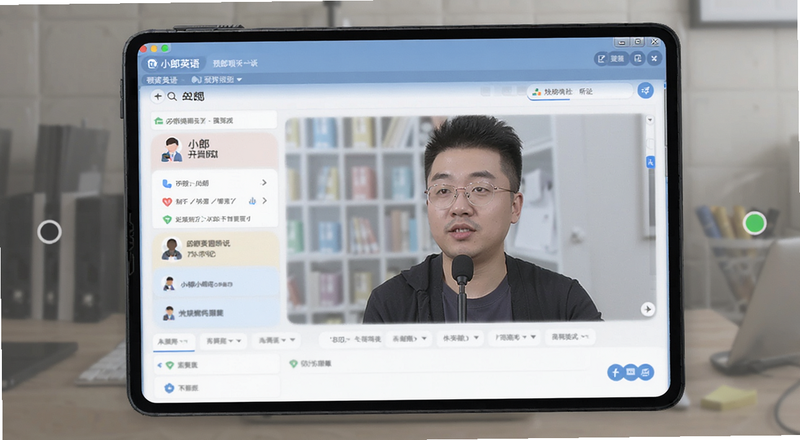Screen dimensions: 800x440
Task: Click the pencil edit button in the title bar
Action: point(602,59)
